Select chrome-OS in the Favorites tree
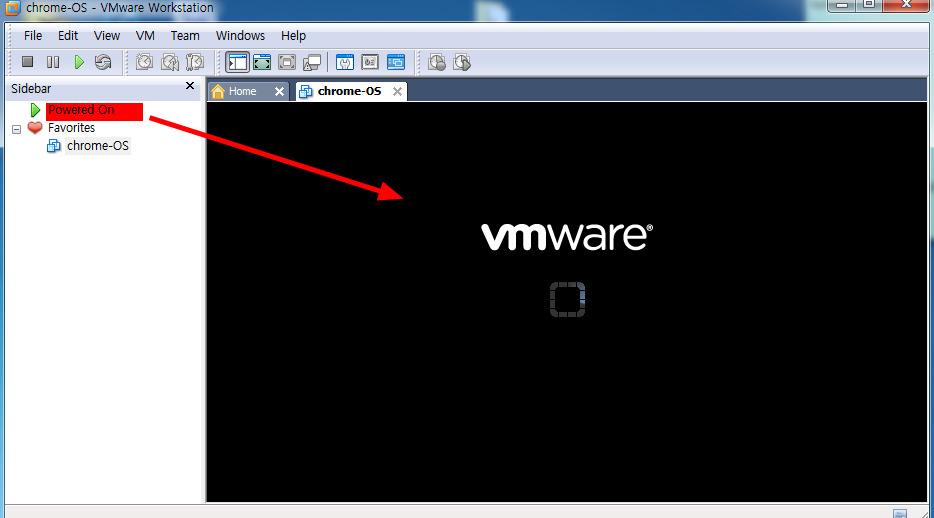934x518 pixels. pyautogui.click(x=97, y=146)
